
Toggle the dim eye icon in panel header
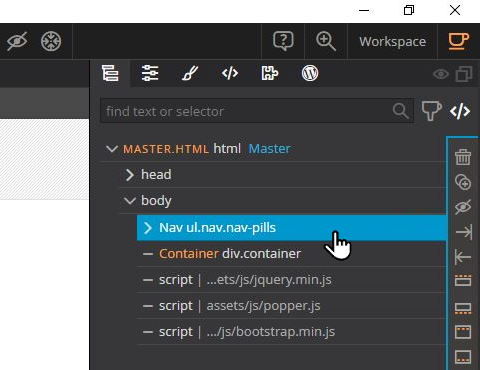point(441,74)
